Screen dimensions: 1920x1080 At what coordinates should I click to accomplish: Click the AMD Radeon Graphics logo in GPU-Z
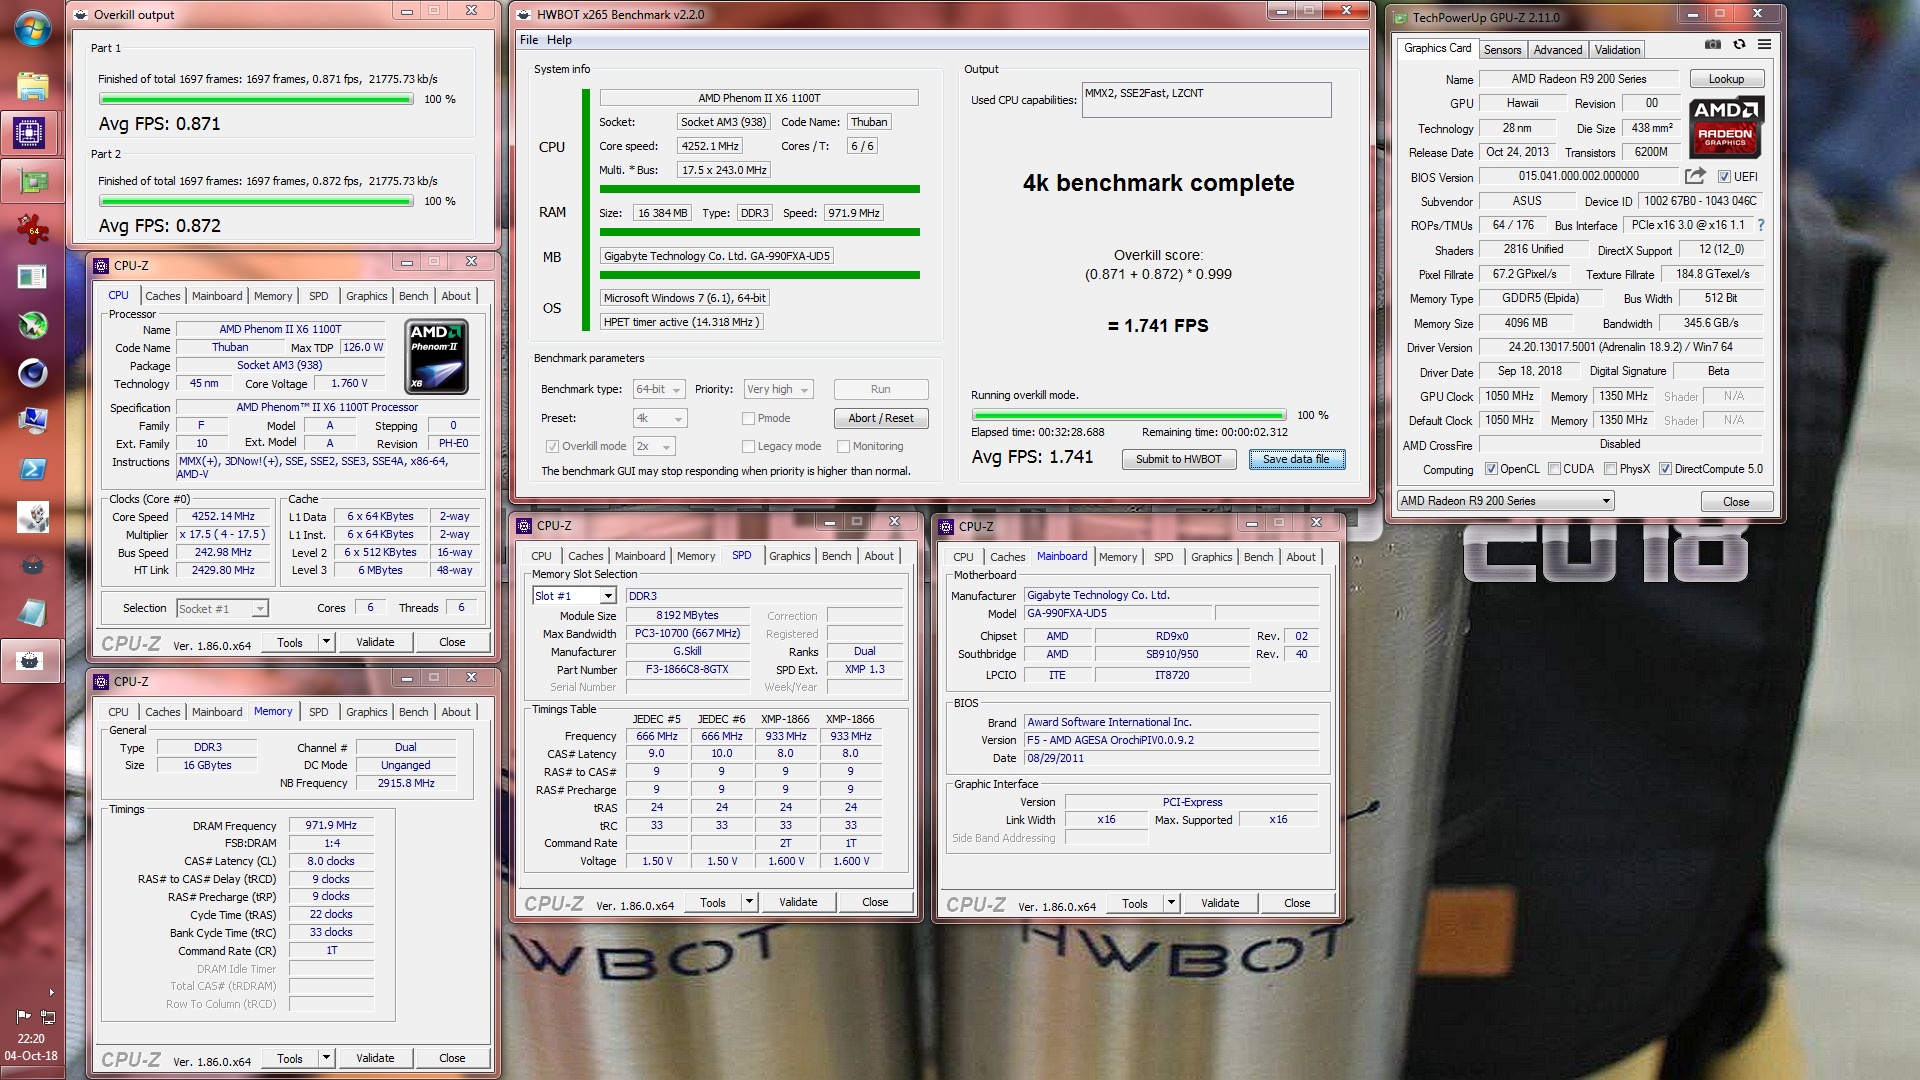[x=1726, y=127]
